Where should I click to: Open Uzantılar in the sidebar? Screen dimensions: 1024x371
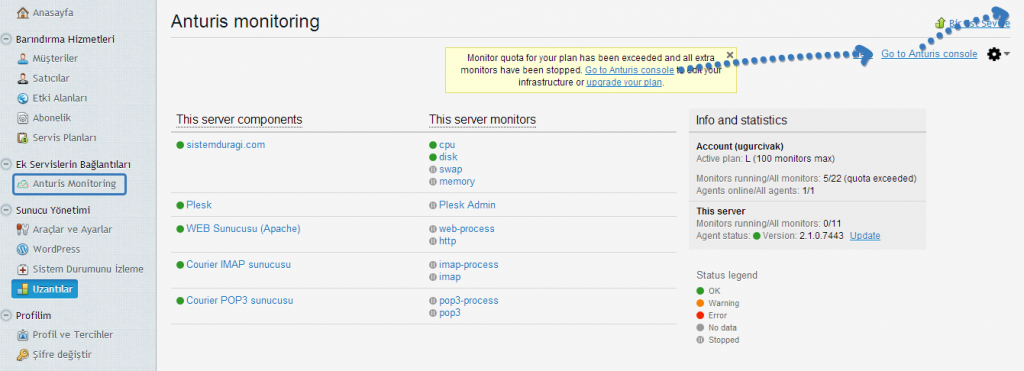44,289
